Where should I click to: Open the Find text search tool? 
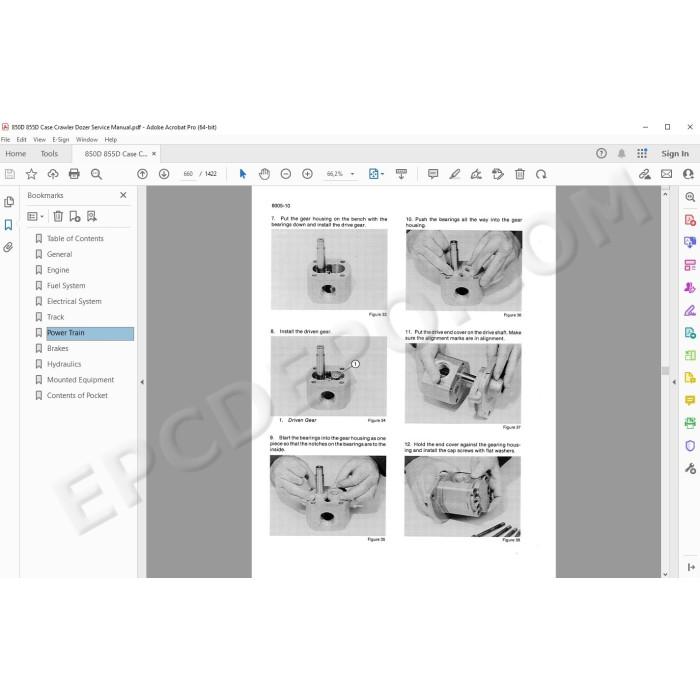pyautogui.click(x=96, y=174)
